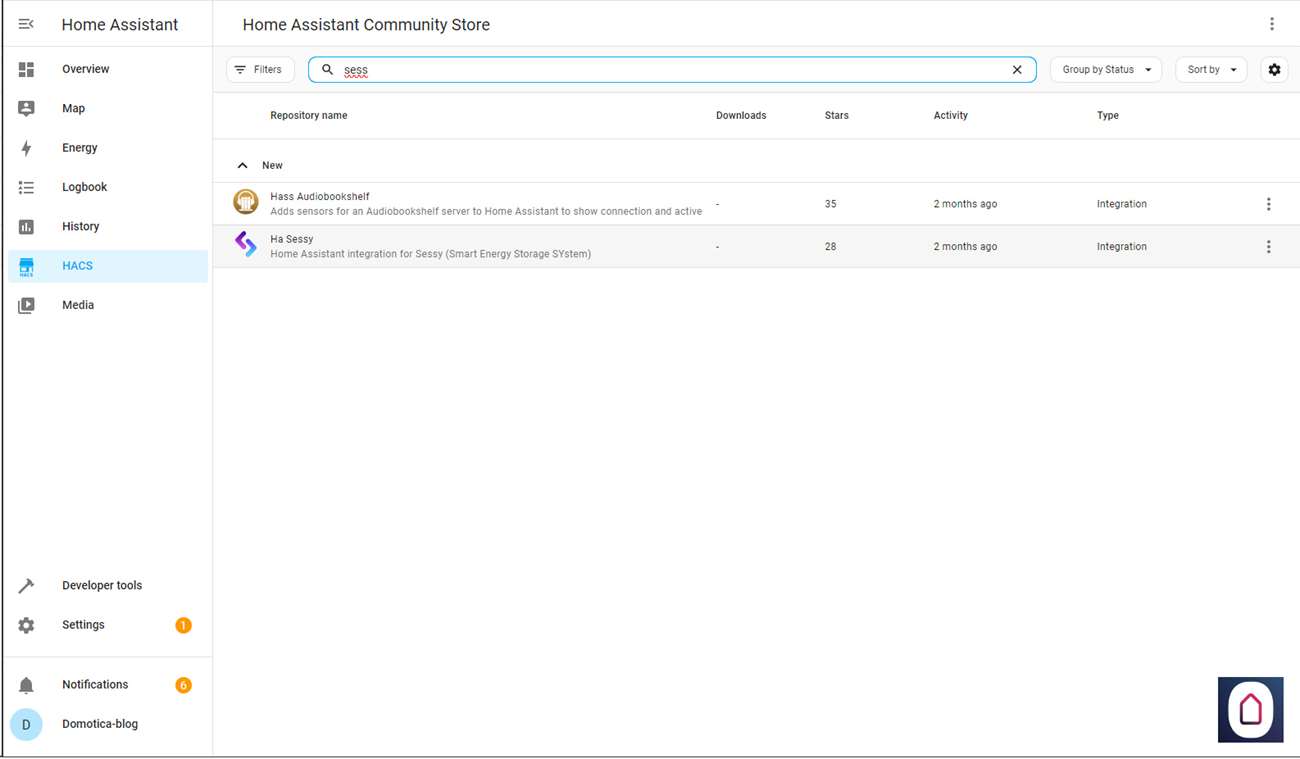
Task: Click into the search input field
Action: coord(670,70)
